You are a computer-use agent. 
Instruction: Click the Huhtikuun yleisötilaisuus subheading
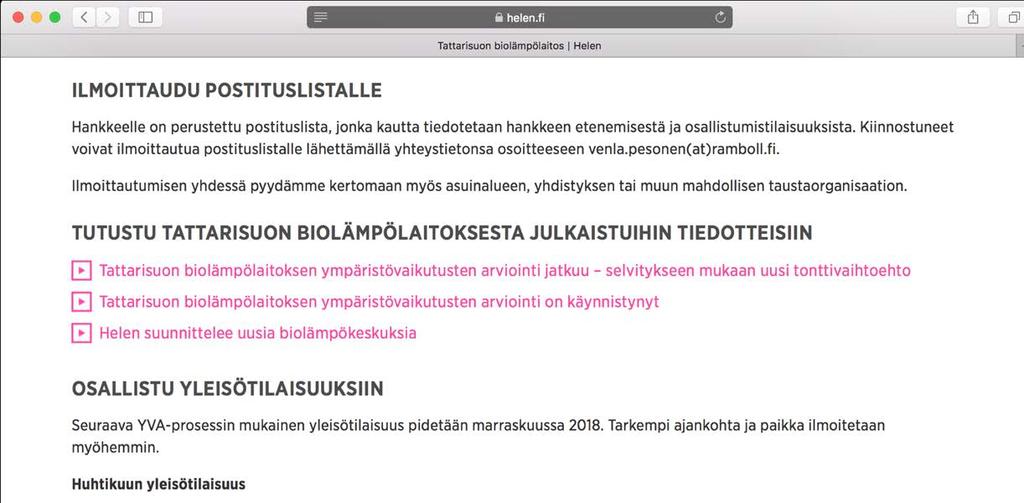pyautogui.click(x=159, y=484)
